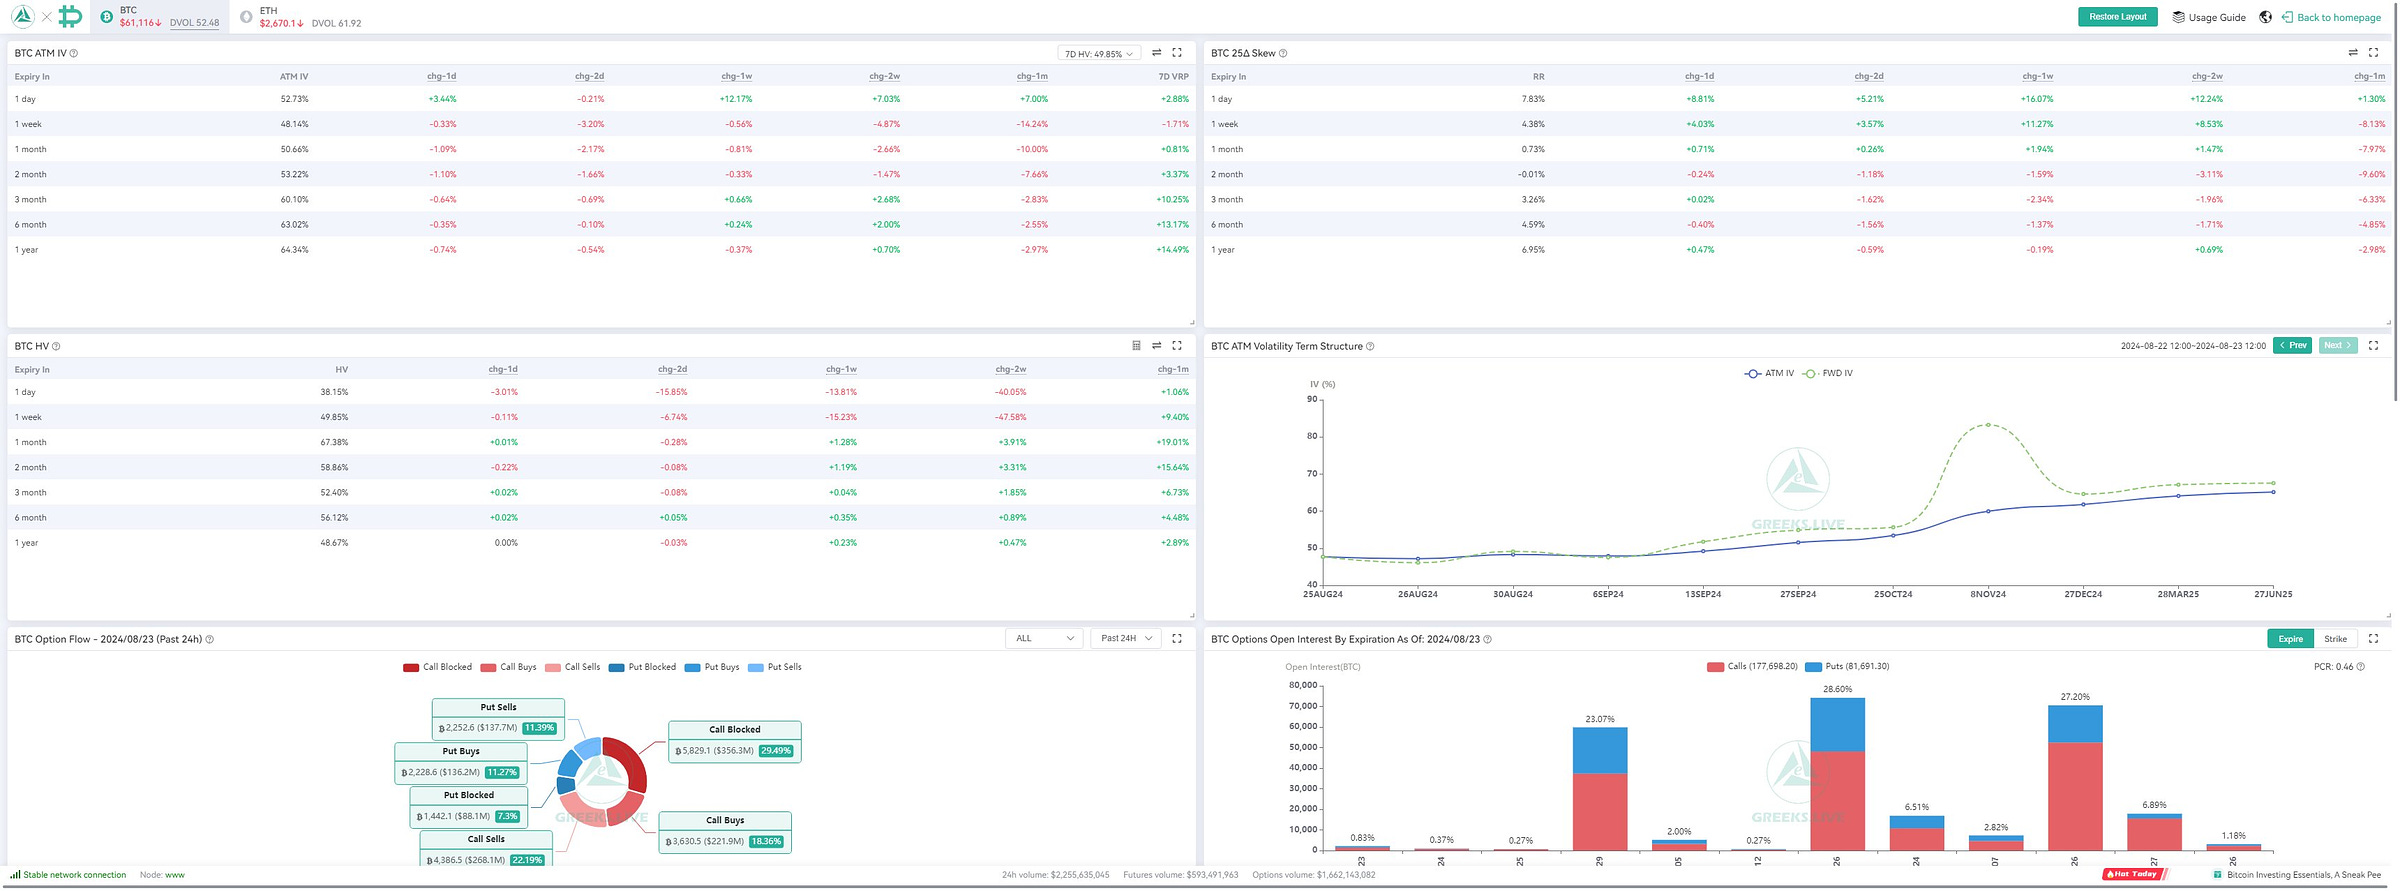Expand the Open Interest panel to fullscreen

(x=2373, y=638)
